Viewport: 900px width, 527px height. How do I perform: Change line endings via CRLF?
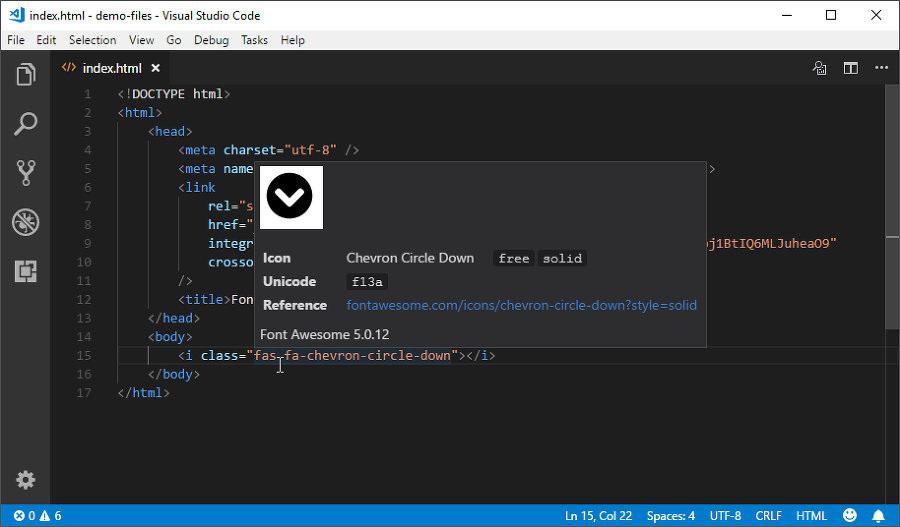tap(768, 516)
